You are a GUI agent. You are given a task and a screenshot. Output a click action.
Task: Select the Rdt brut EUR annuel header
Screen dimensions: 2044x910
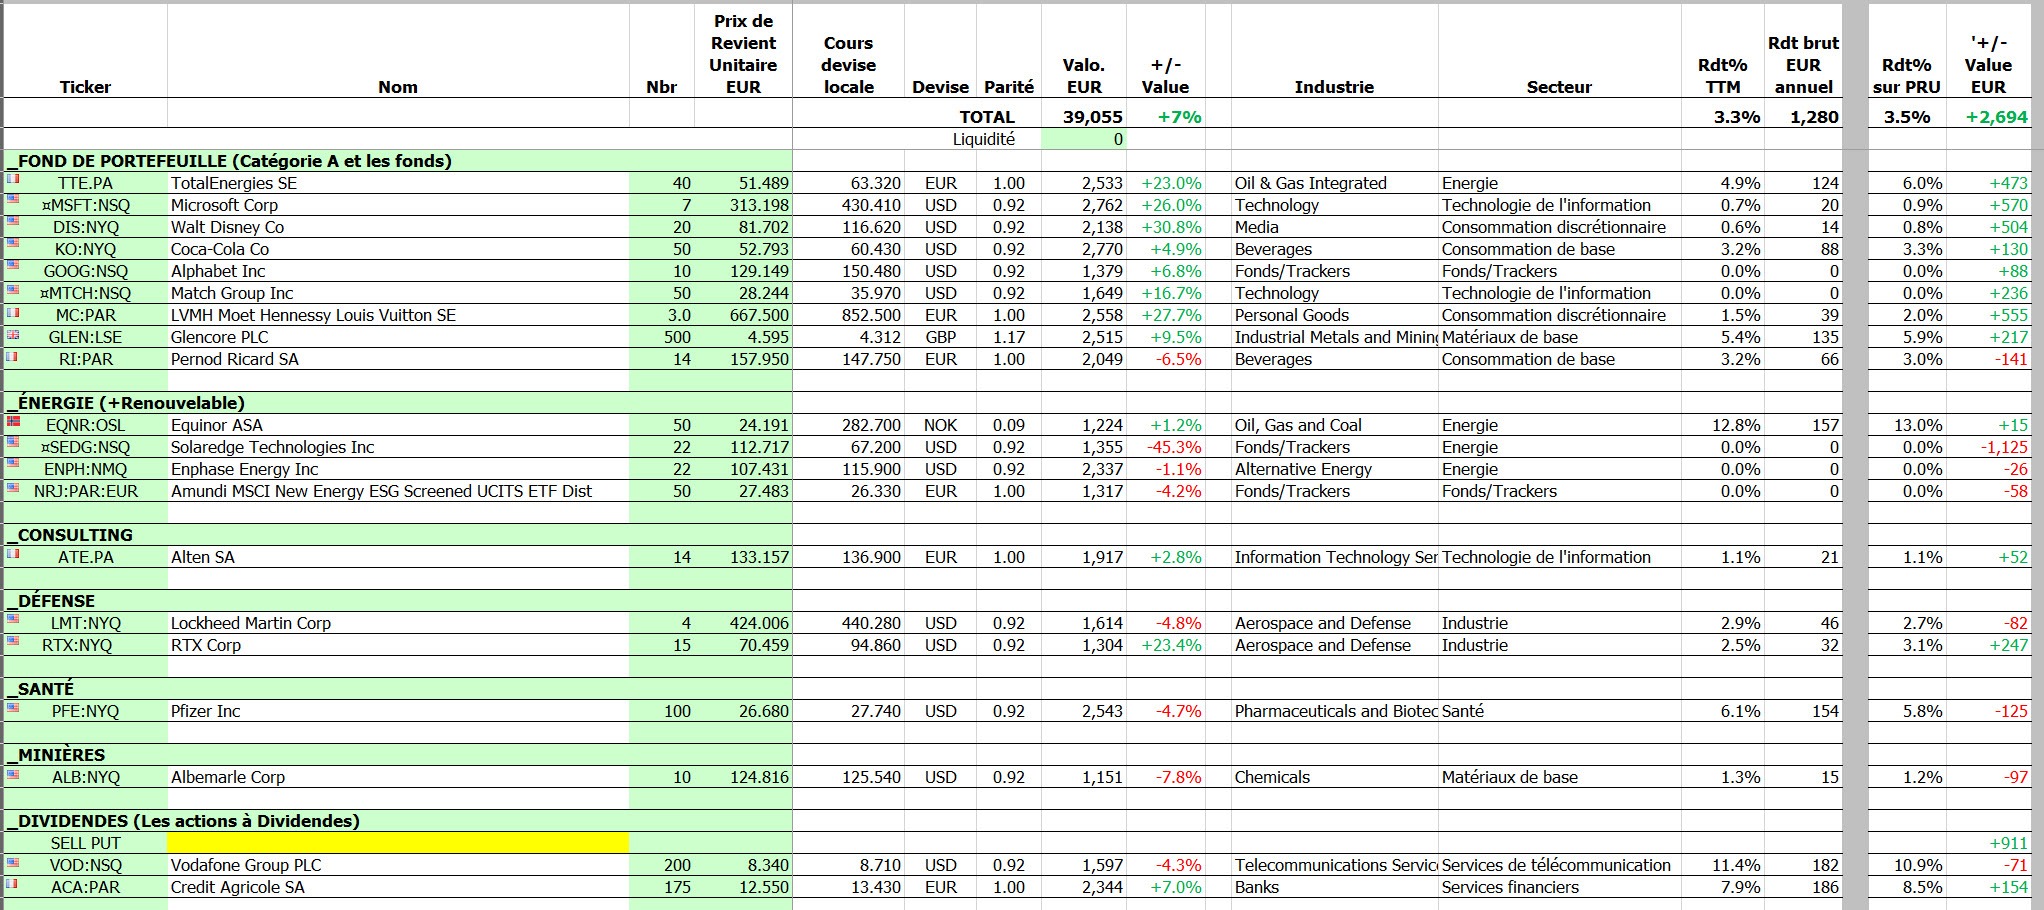coord(1803,65)
